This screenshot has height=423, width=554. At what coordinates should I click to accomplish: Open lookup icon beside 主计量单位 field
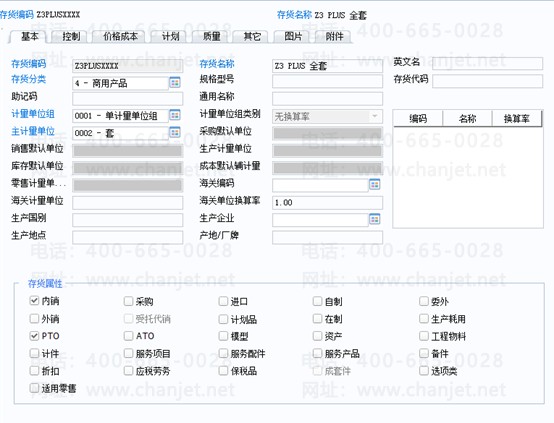[175, 132]
